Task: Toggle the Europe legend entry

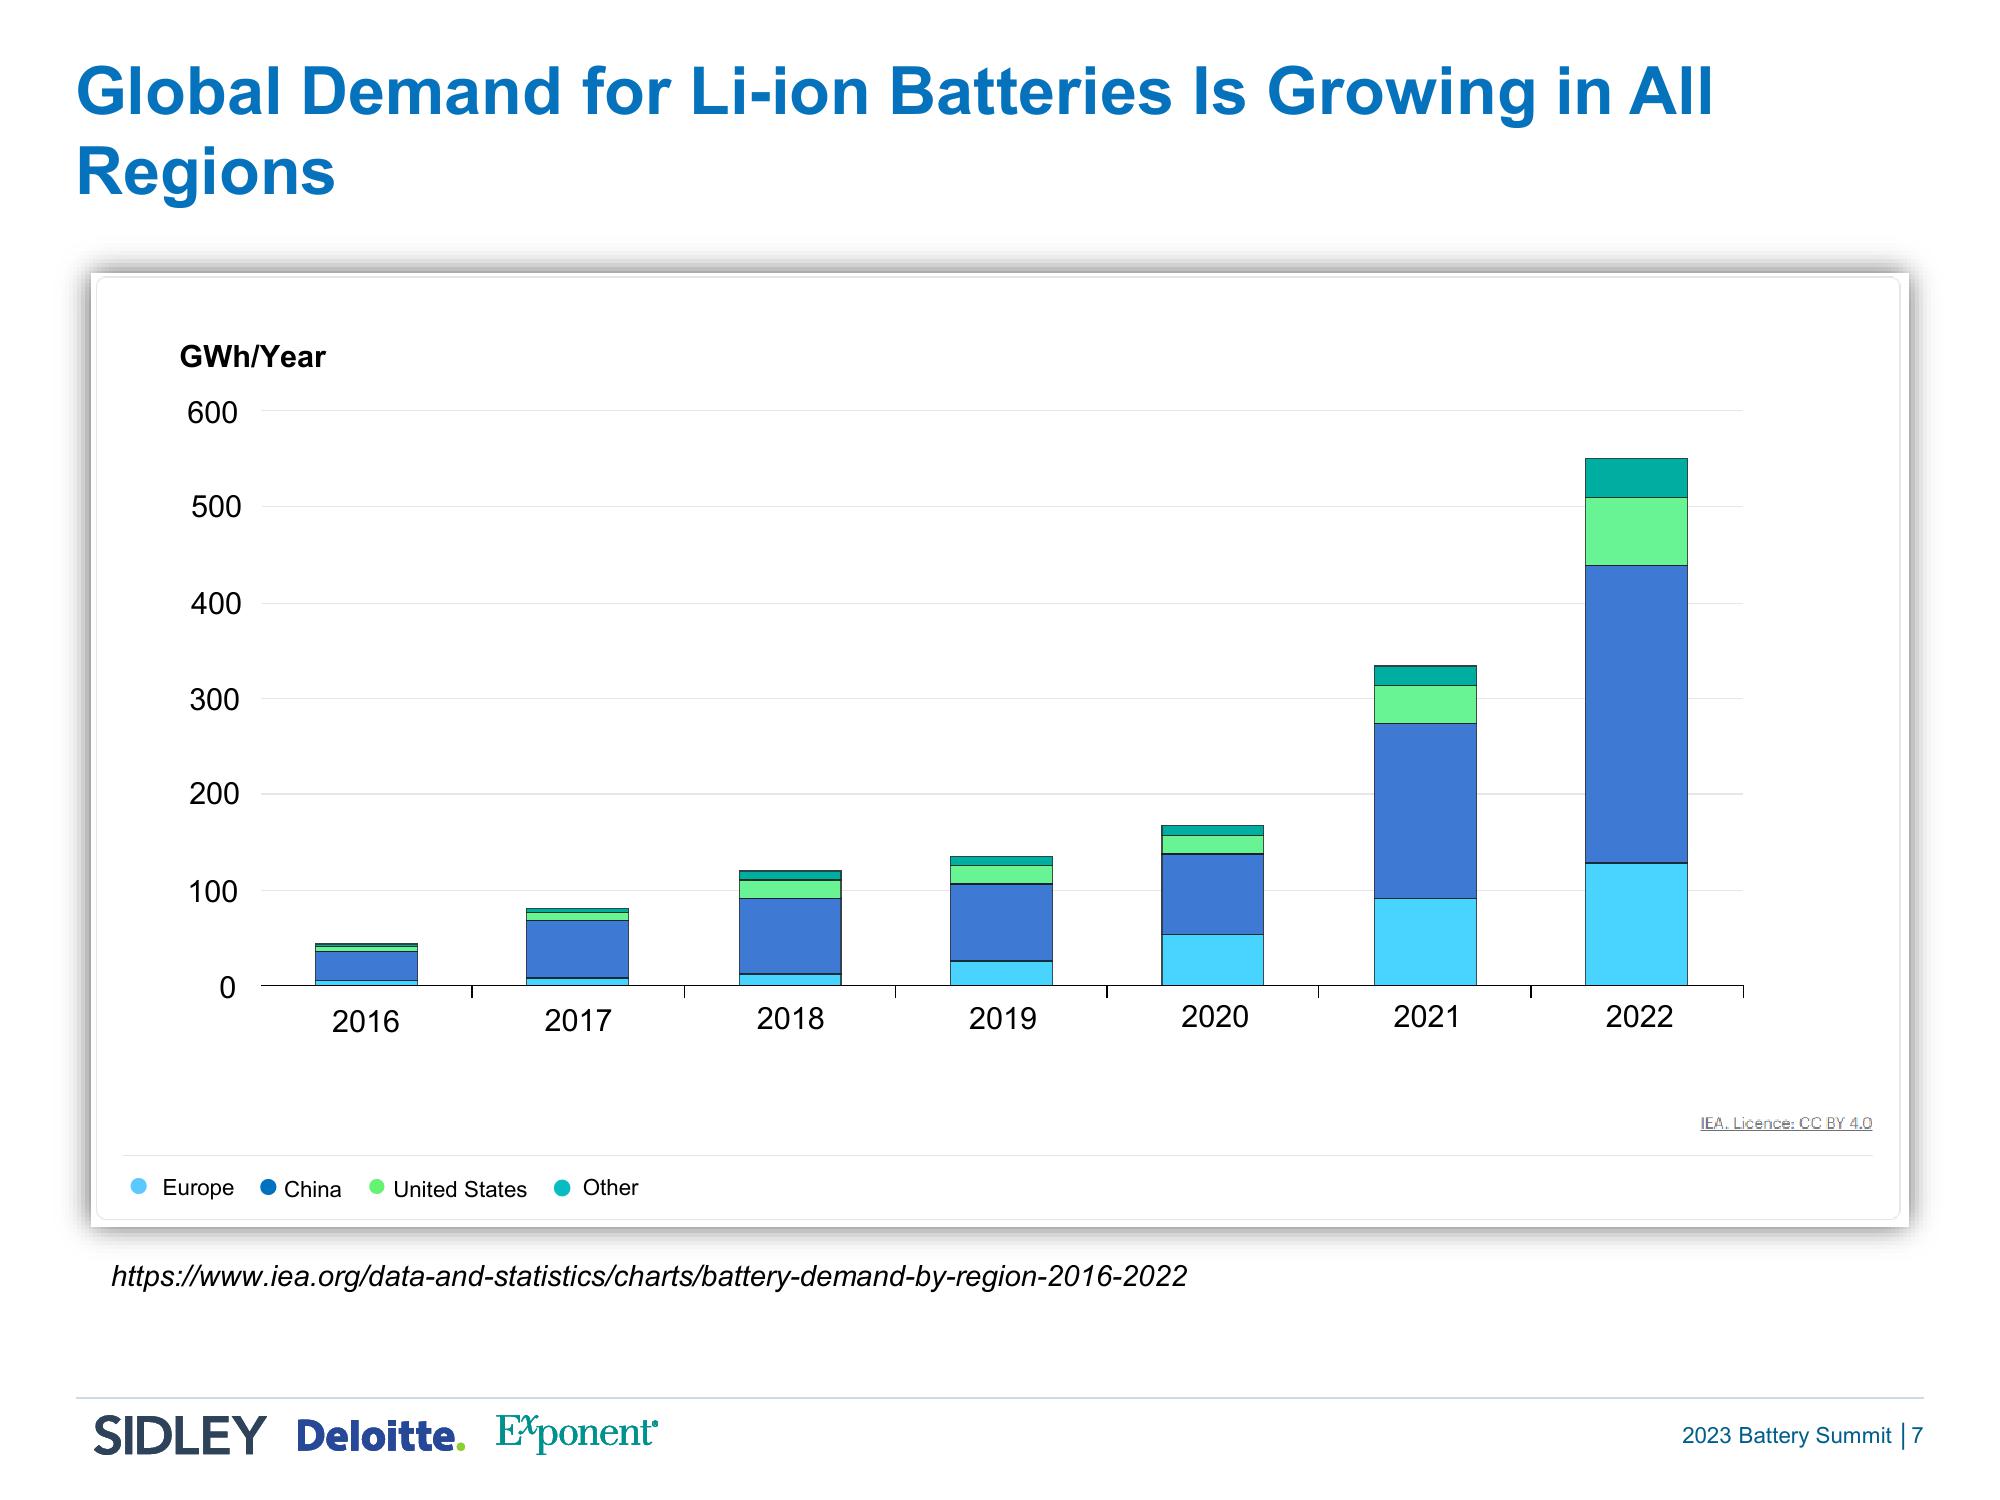Action: click(x=182, y=1187)
